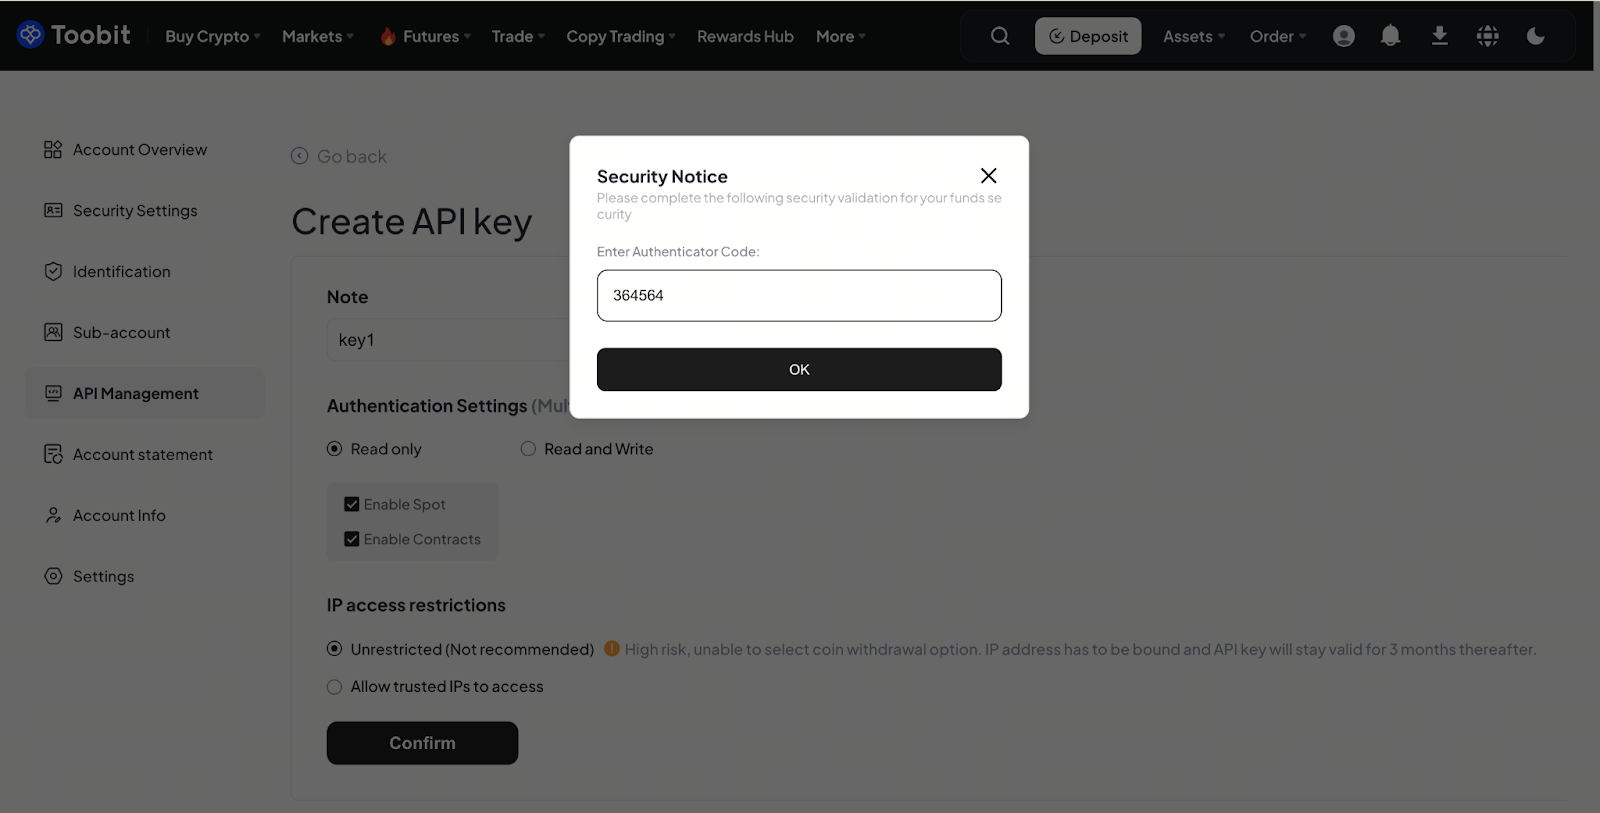Image resolution: width=1600 pixels, height=813 pixels.
Task: Expand the Assets dropdown
Action: pyautogui.click(x=1193, y=36)
